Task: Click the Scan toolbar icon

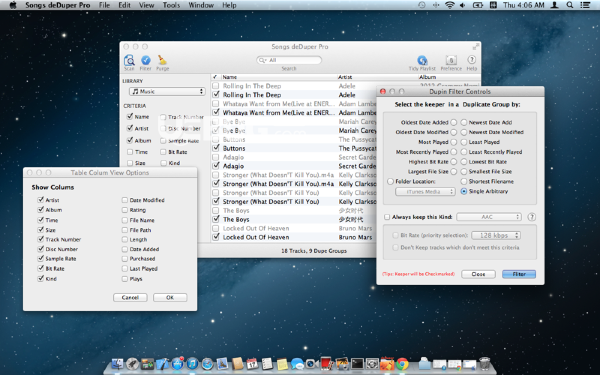Action: [129, 60]
